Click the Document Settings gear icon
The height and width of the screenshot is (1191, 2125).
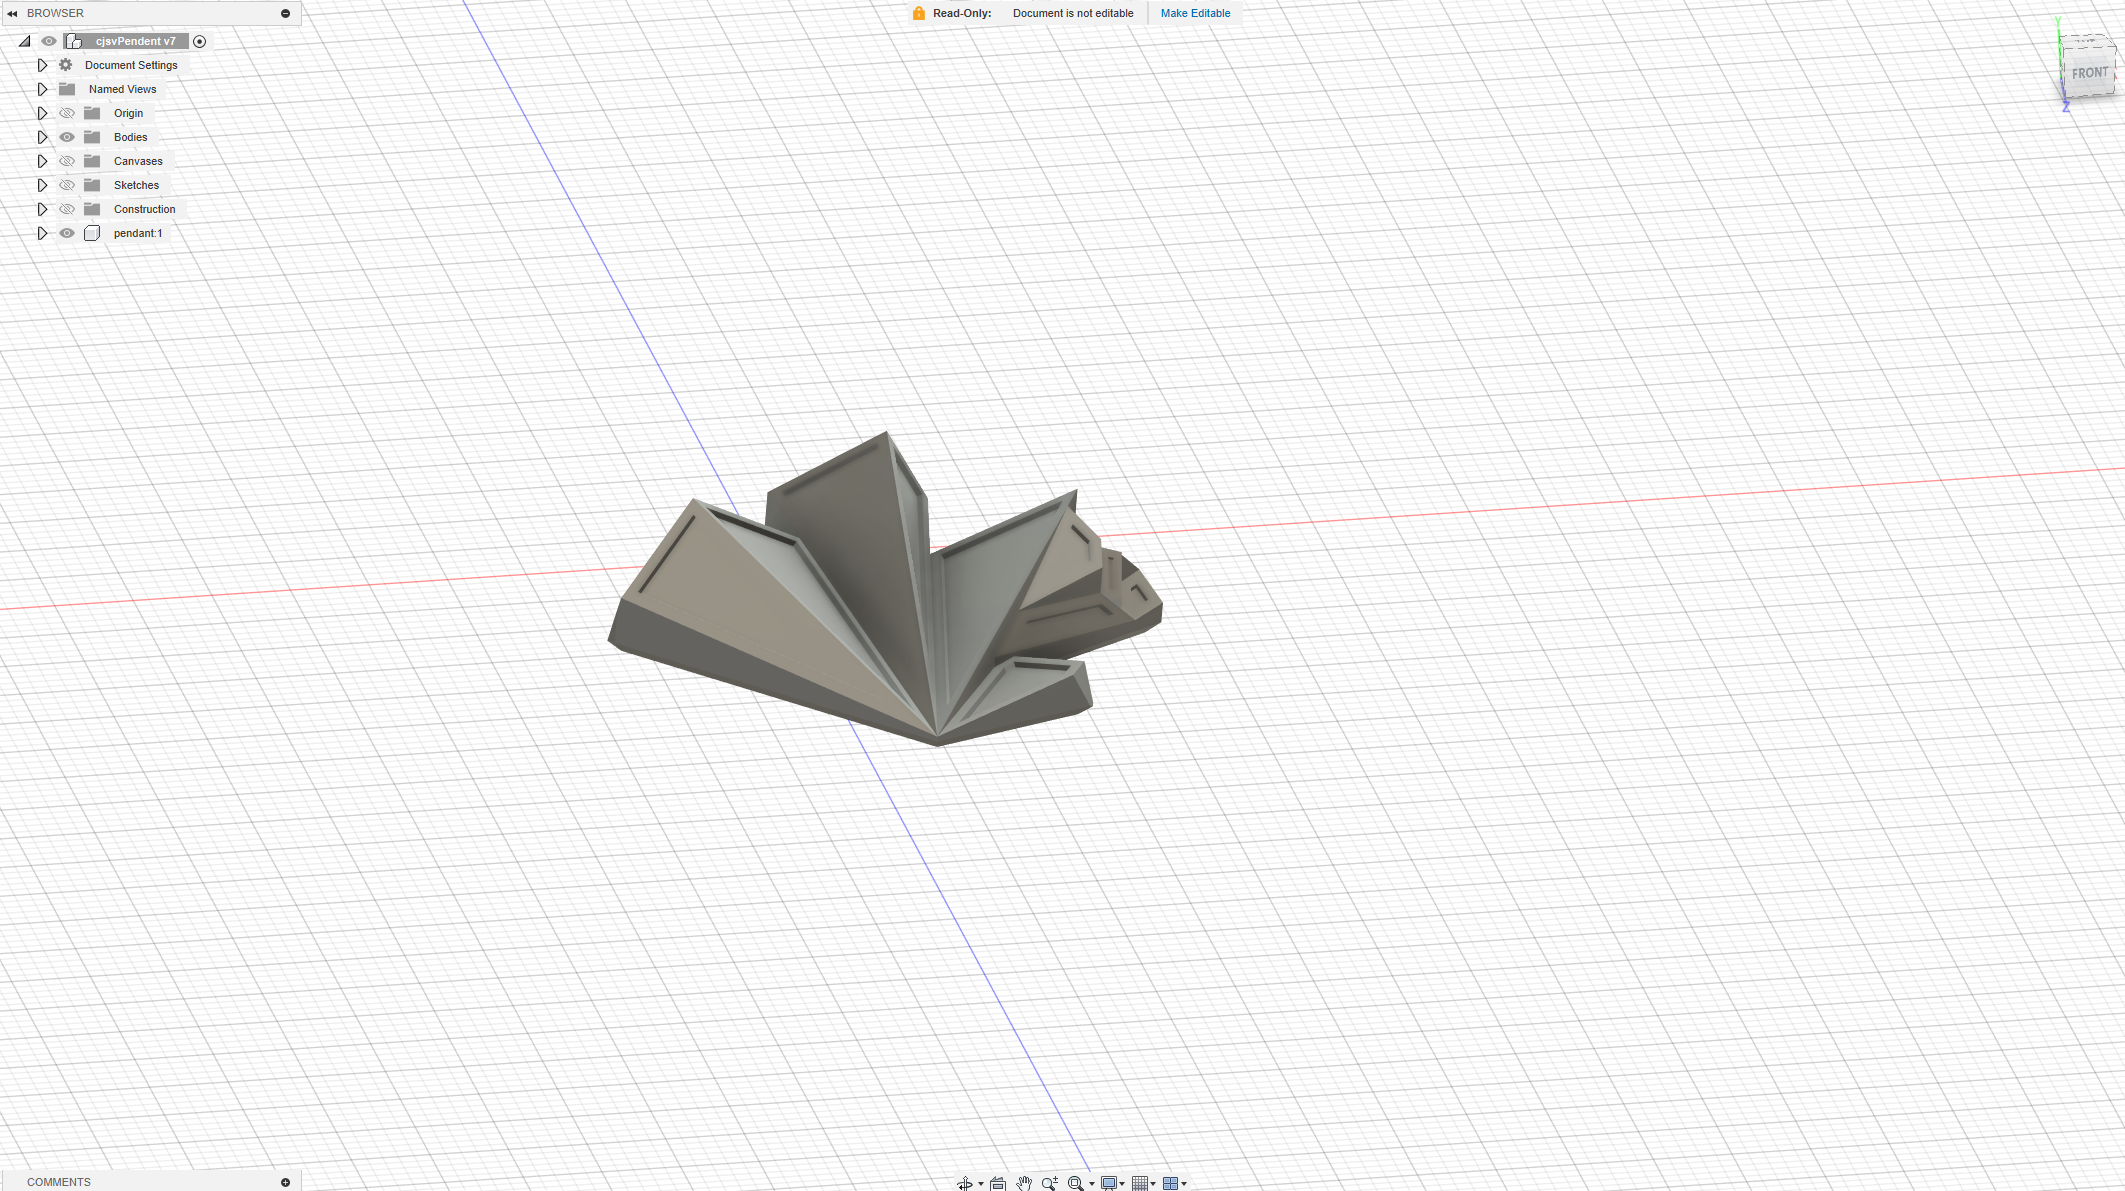point(66,65)
